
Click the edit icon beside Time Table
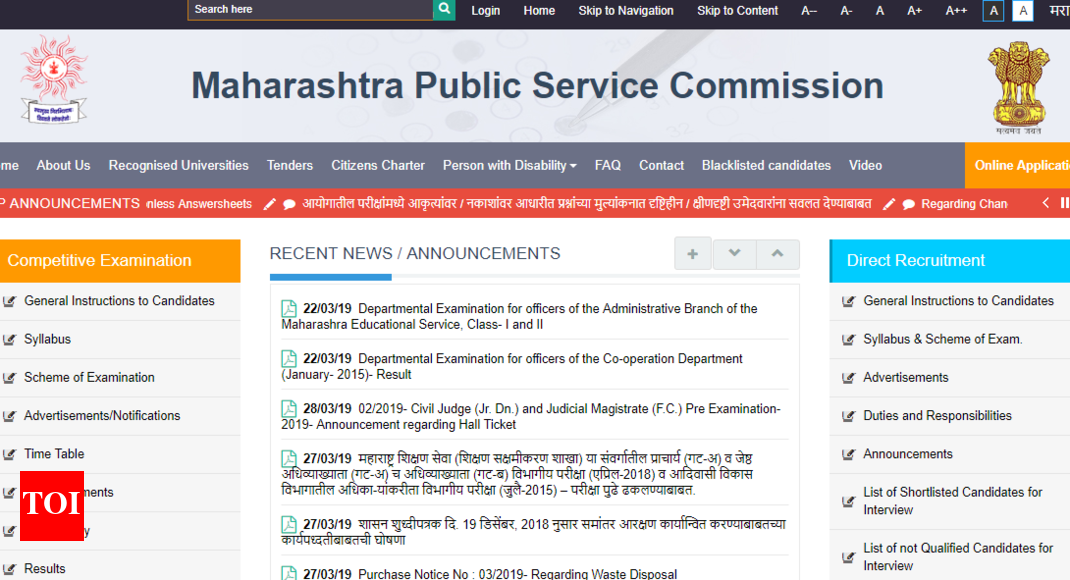10,454
